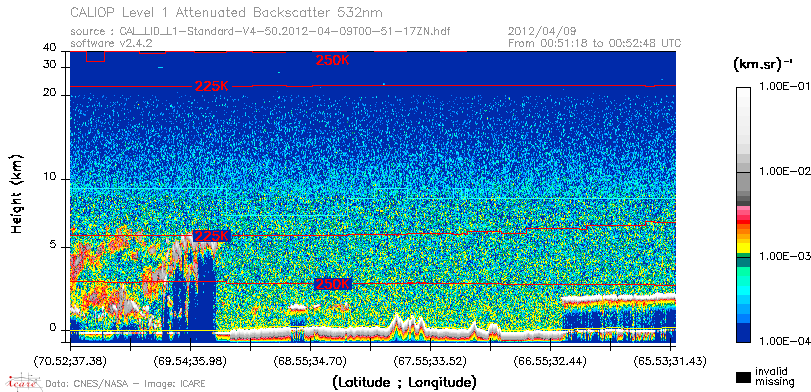Click x-axis label '(69.54;35.98)'
Screen dimensions: 811x392
[191, 361]
